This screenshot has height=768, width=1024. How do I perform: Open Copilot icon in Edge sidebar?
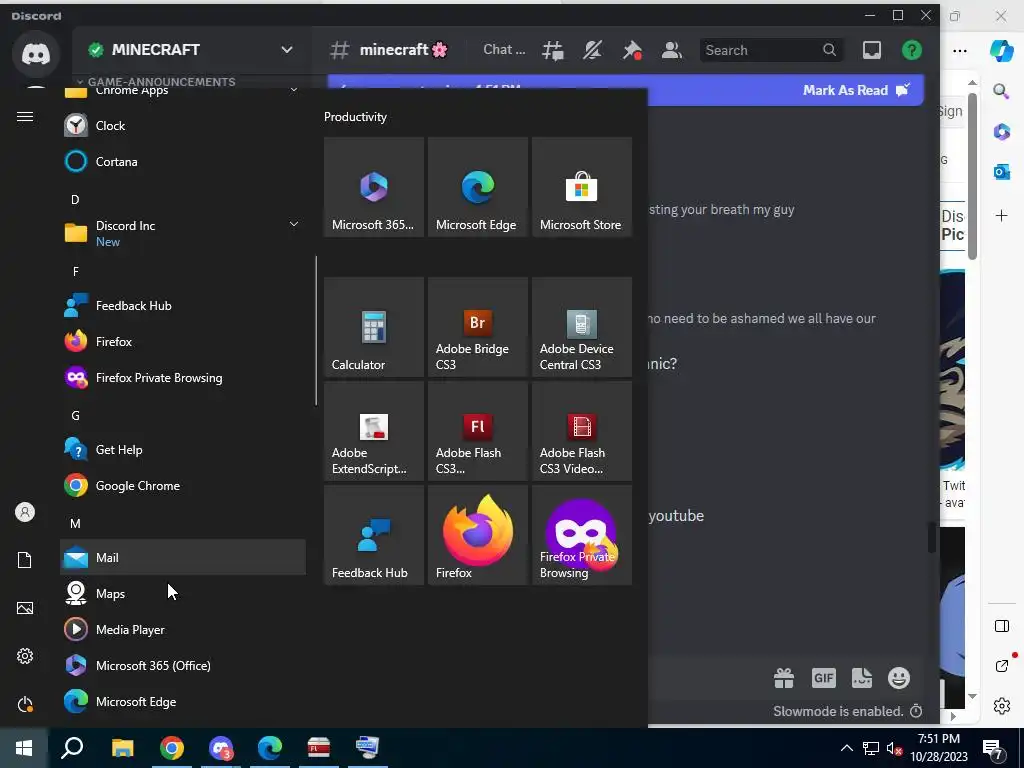[1001, 50]
